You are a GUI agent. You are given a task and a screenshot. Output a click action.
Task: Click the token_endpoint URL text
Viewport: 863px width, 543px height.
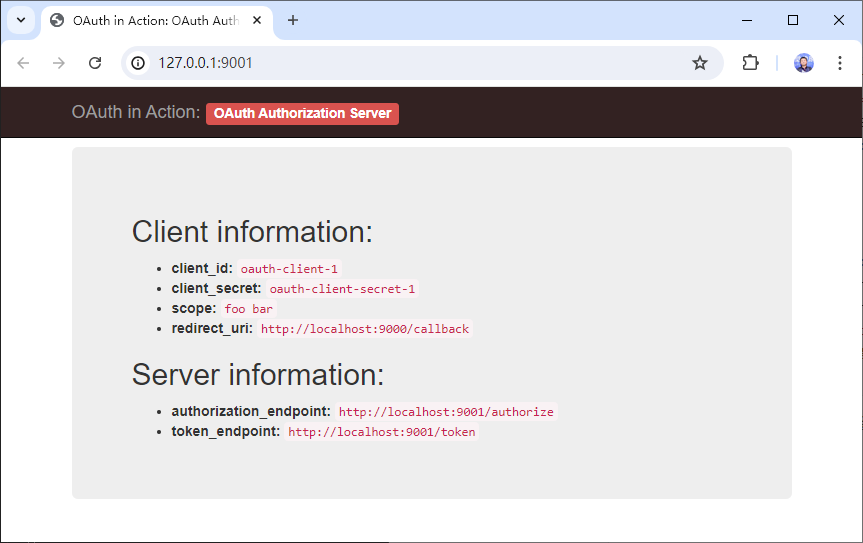pyautogui.click(x=382, y=432)
